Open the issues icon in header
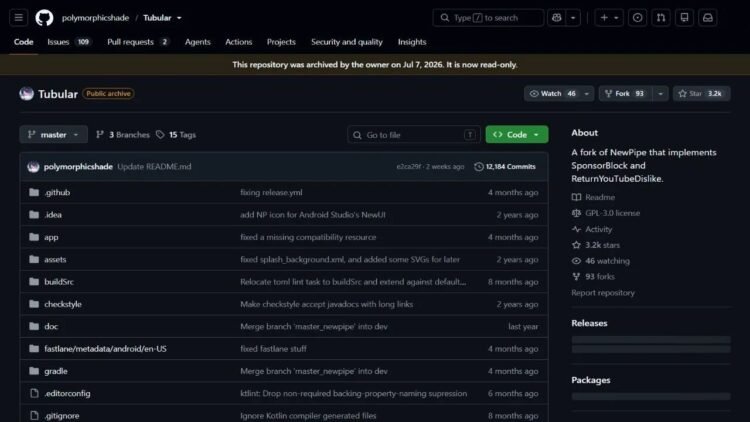Screen dimensions: 750x422 638,18
